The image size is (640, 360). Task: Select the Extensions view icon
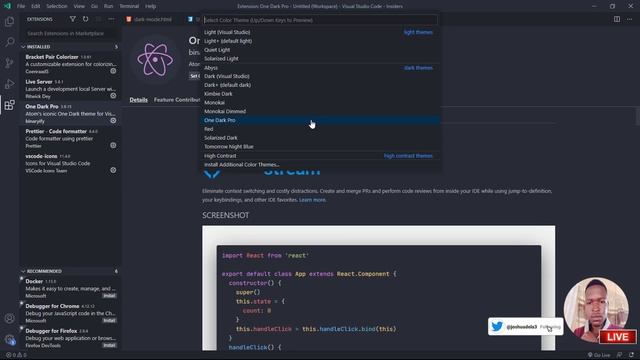[9, 105]
